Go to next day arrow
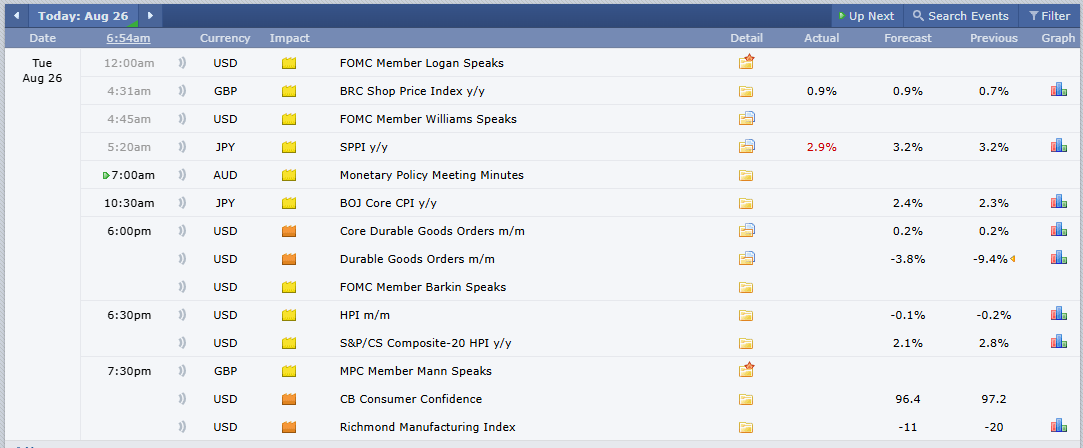Screen dimensions: 1083x448 point(150,16)
